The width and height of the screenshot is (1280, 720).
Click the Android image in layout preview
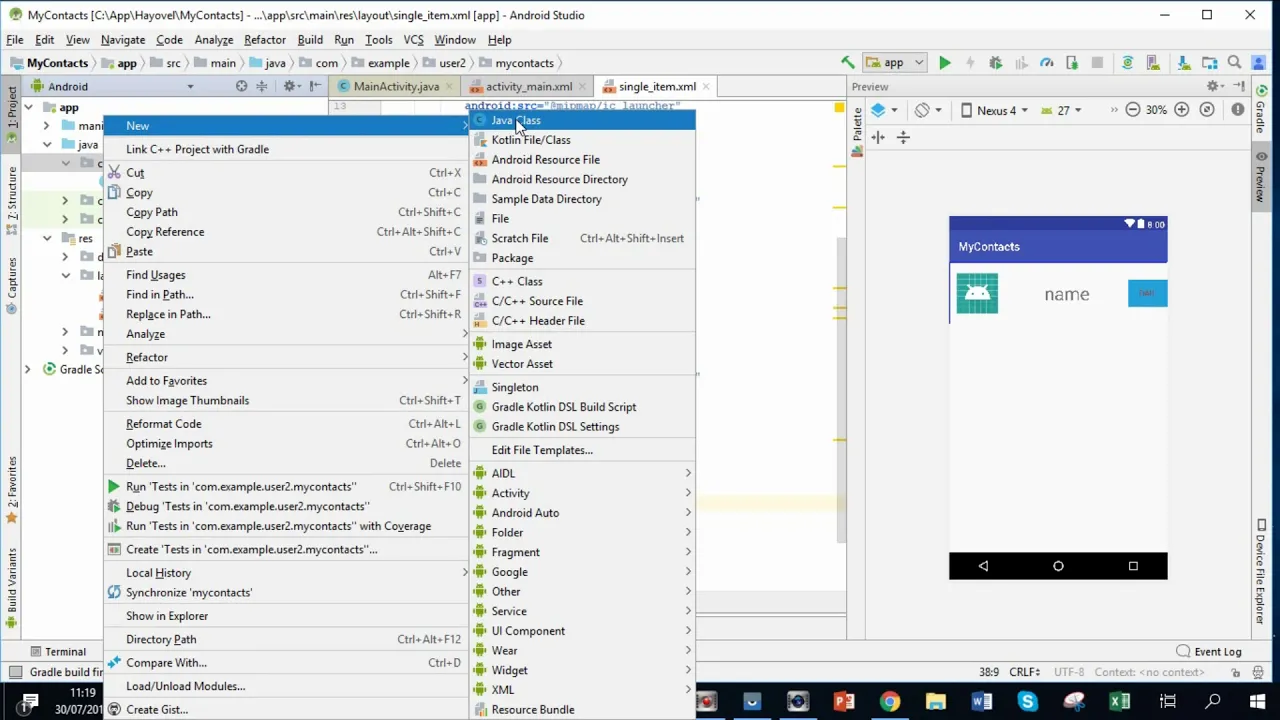click(977, 294)
